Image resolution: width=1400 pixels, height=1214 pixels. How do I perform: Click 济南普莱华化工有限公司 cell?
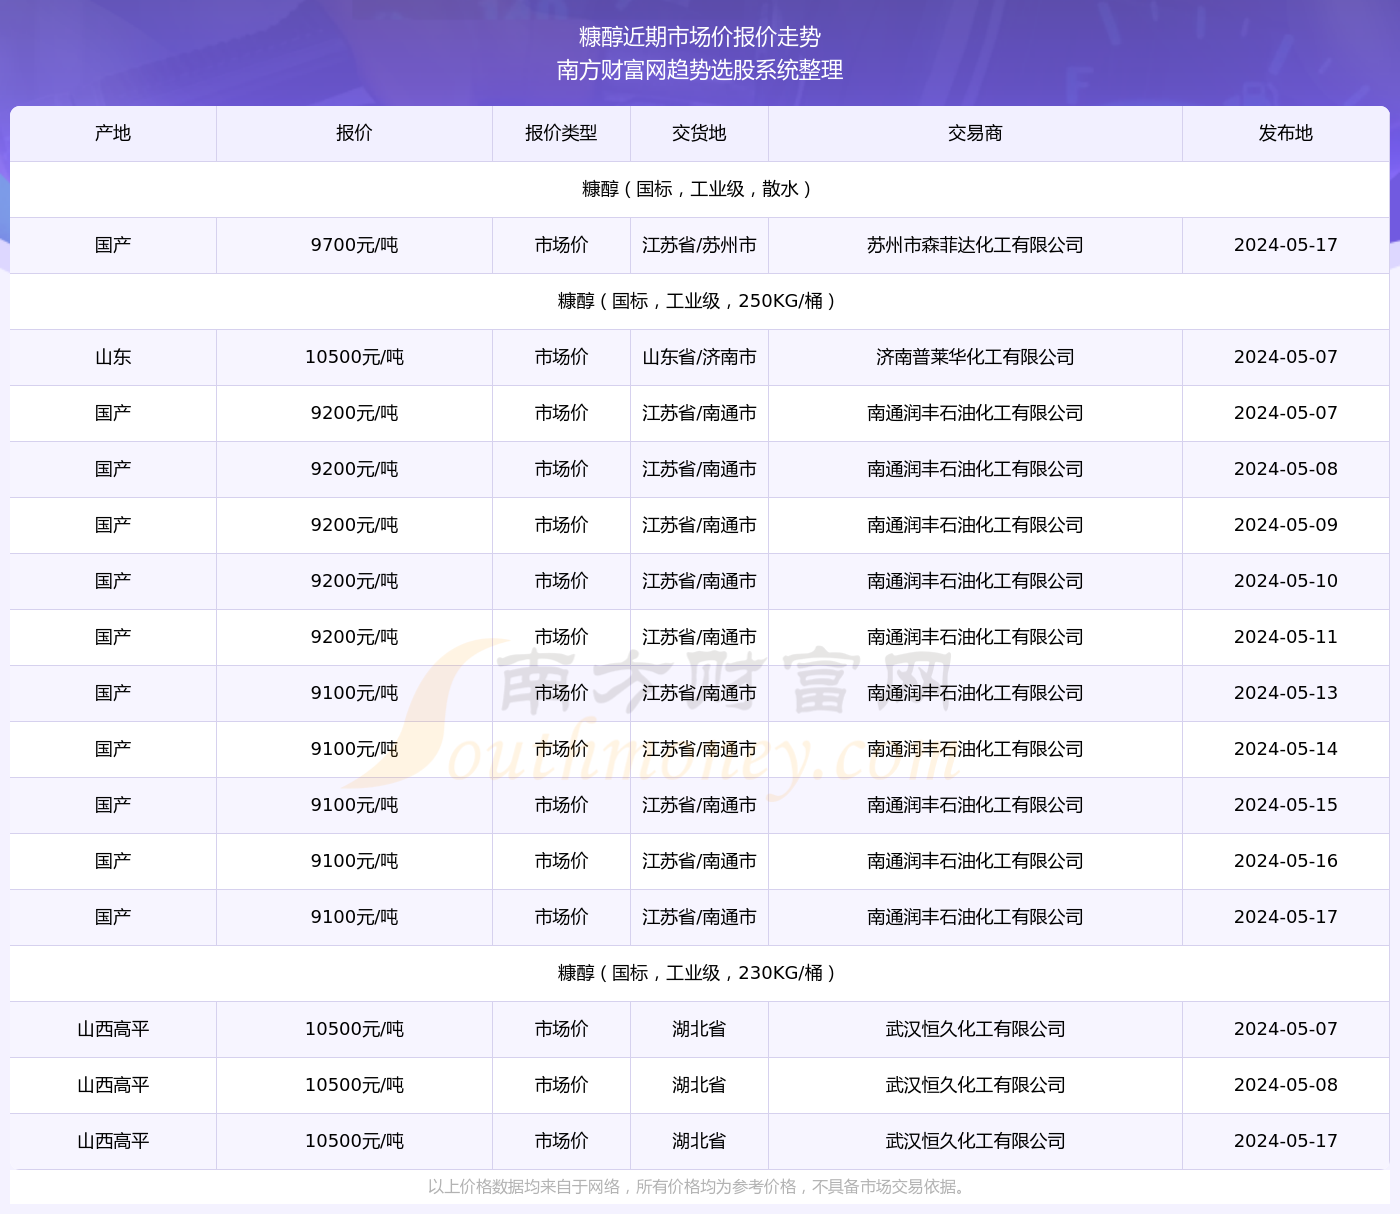pyautogui.click(x=975, y=357)
